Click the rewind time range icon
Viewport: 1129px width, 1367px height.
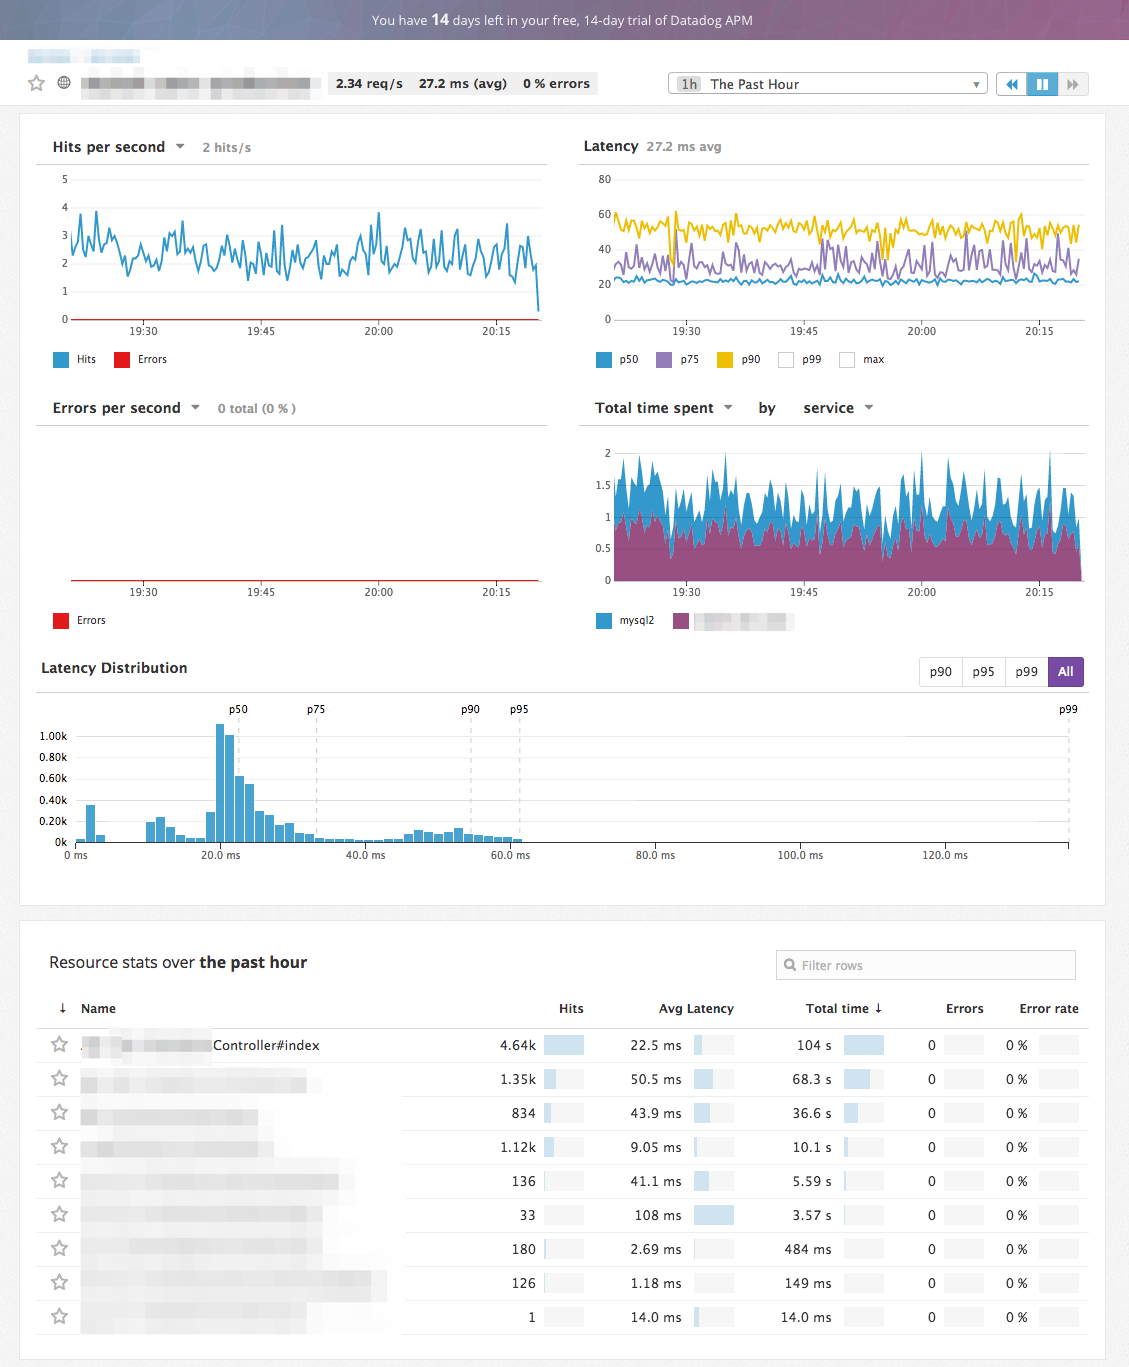(x=1011, y=83)
